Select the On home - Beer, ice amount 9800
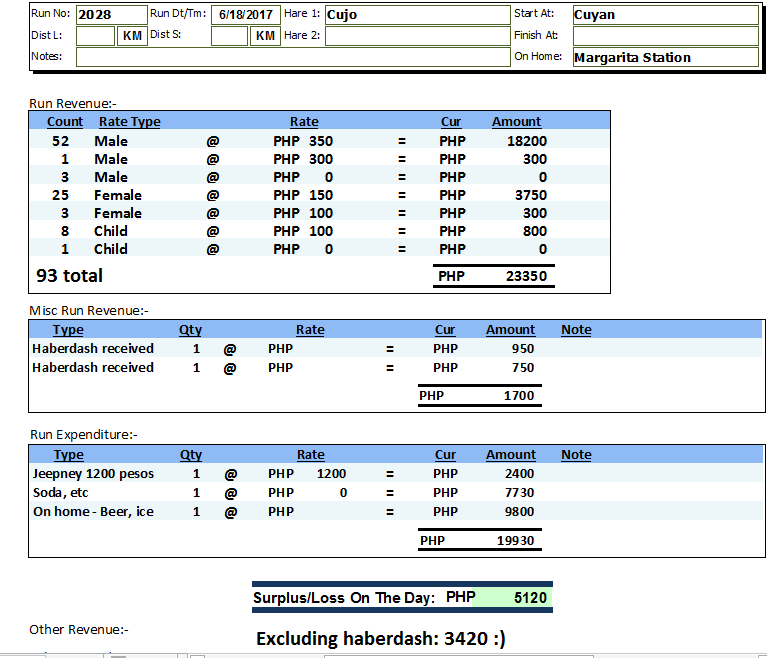 click(520, 512)
